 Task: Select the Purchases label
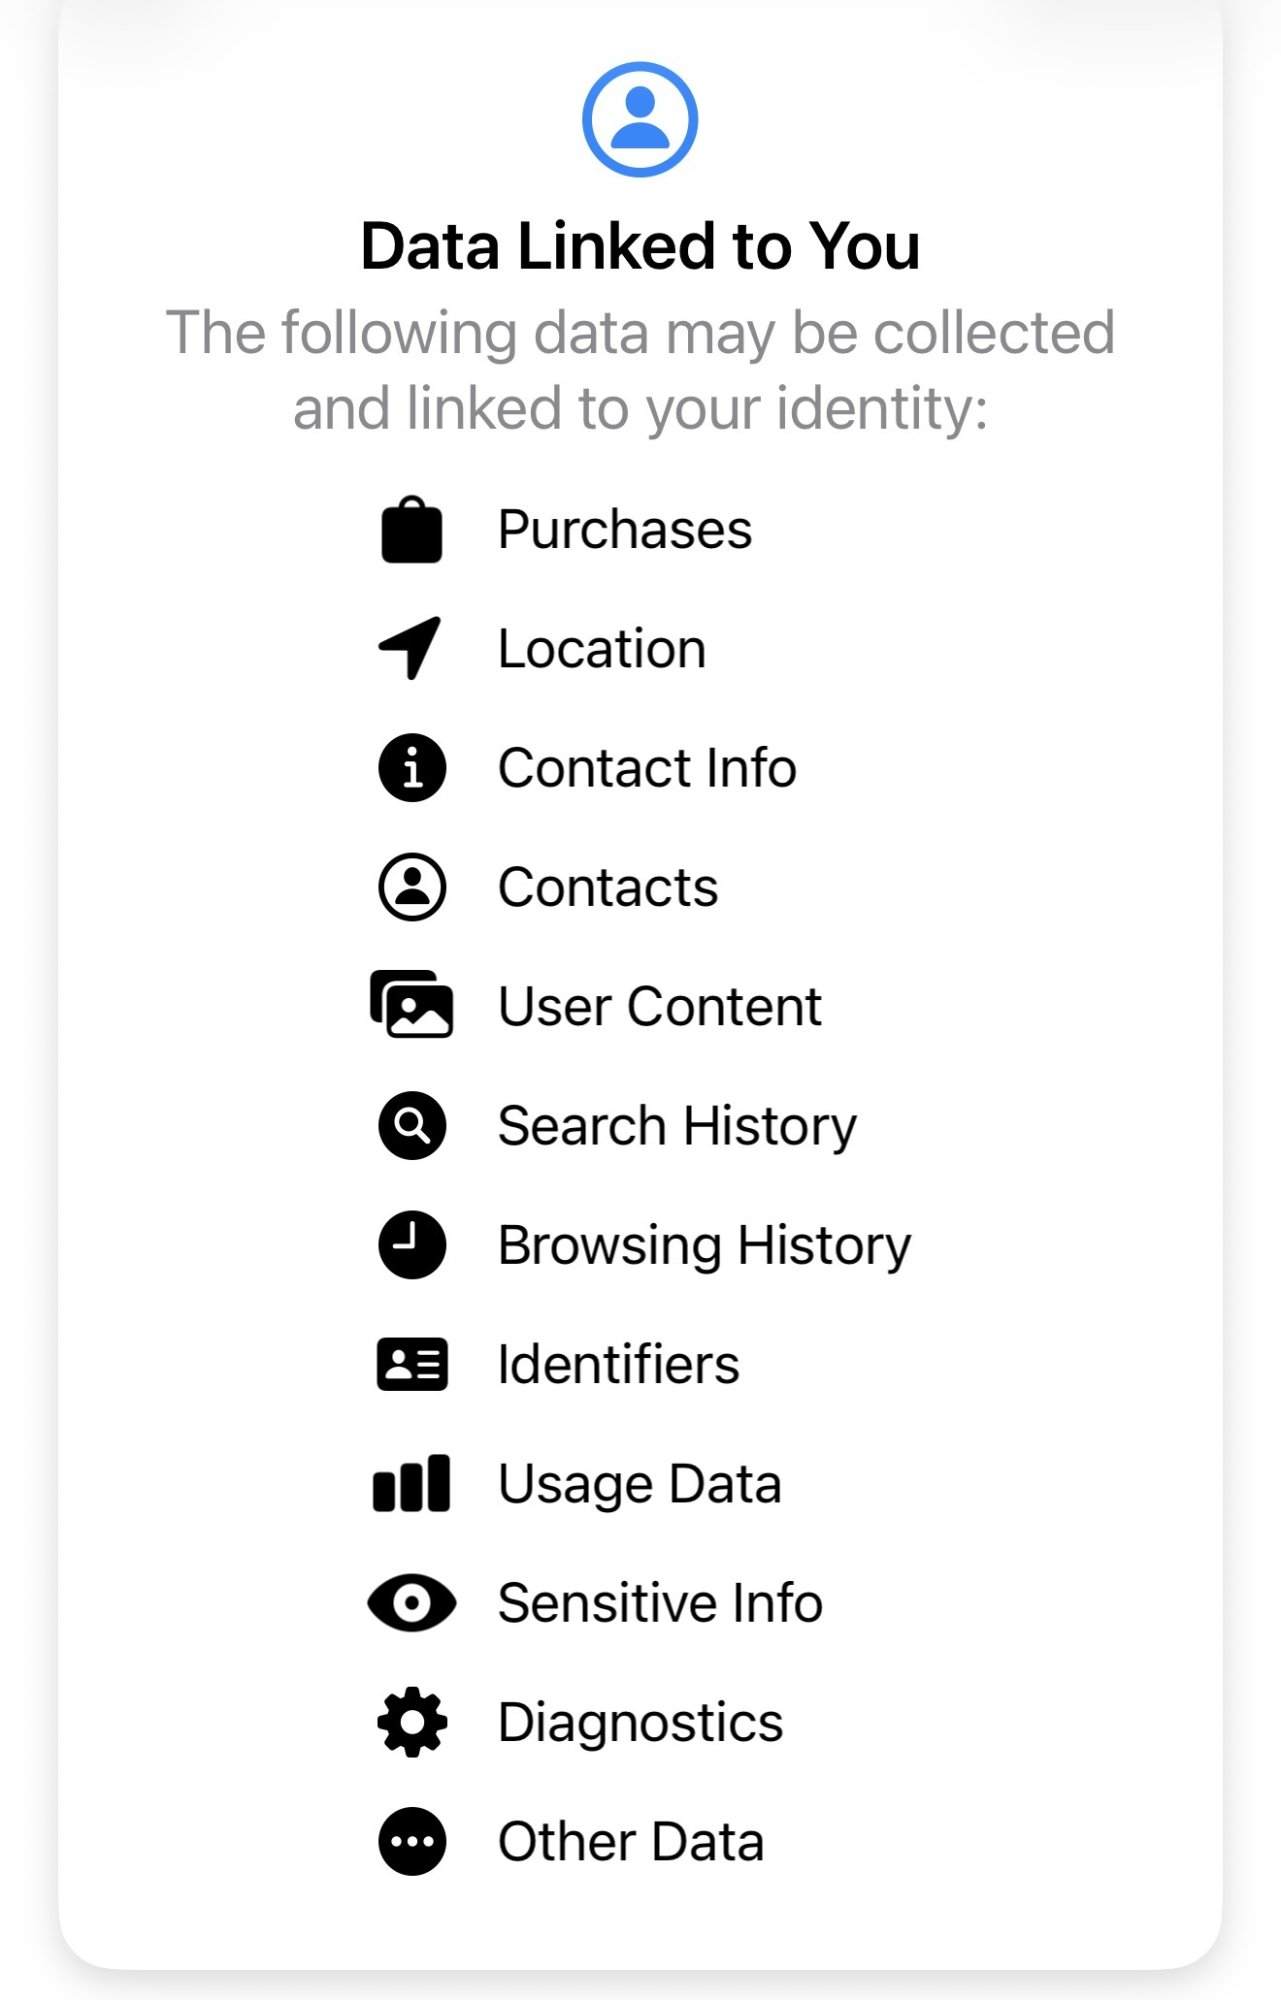(625, 530)
